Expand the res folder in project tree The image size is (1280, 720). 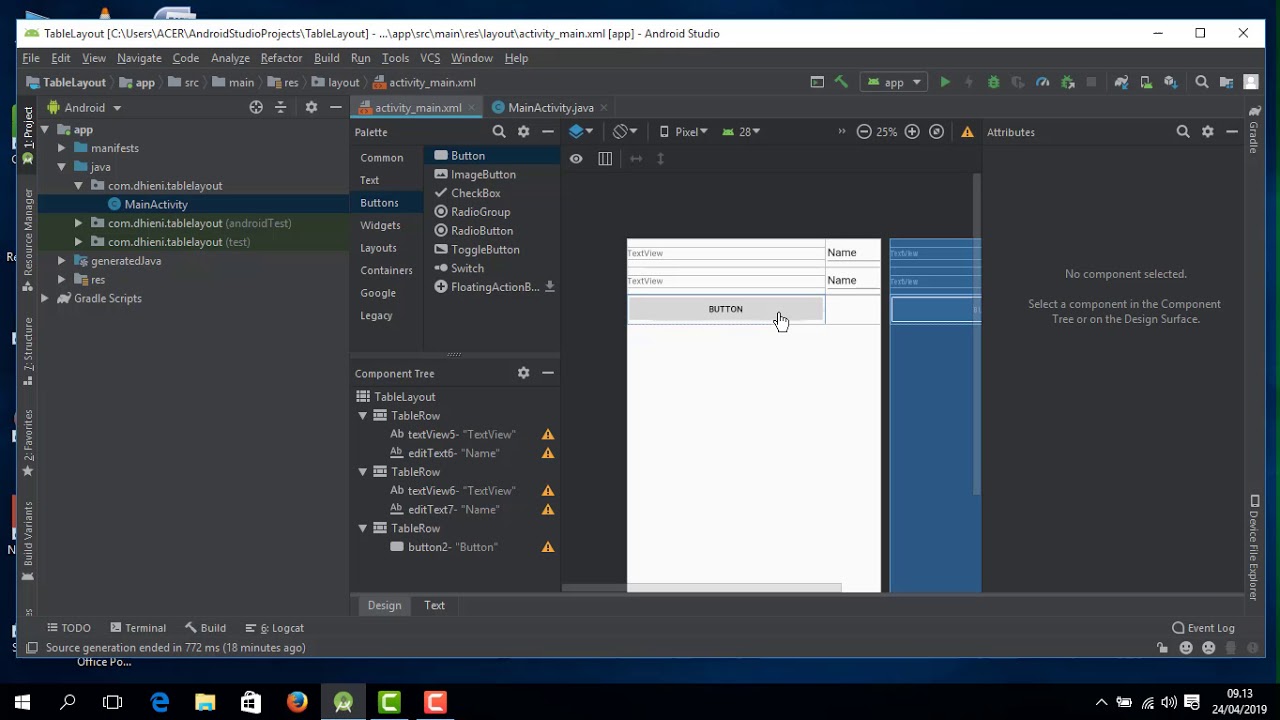[61, 280]
